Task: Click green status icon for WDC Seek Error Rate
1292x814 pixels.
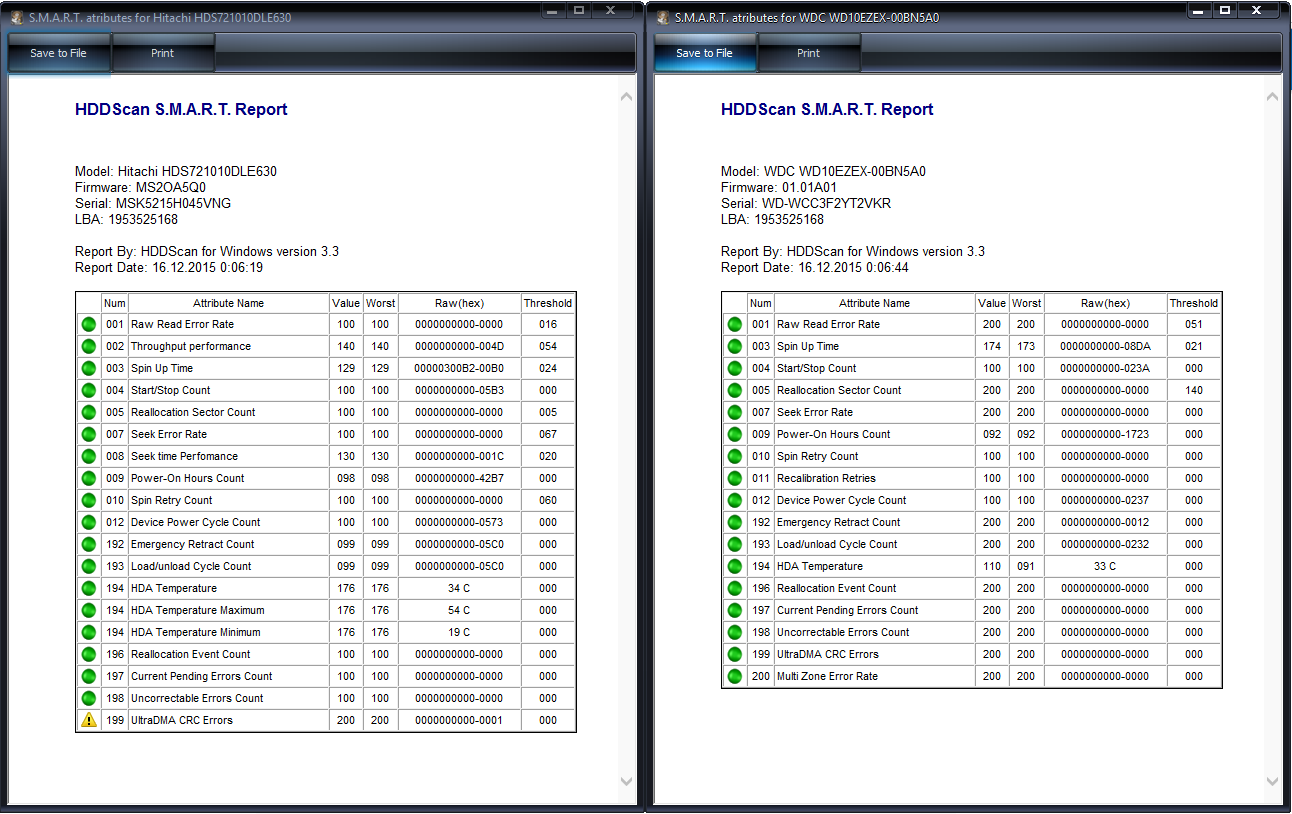Action: (735, 412)
